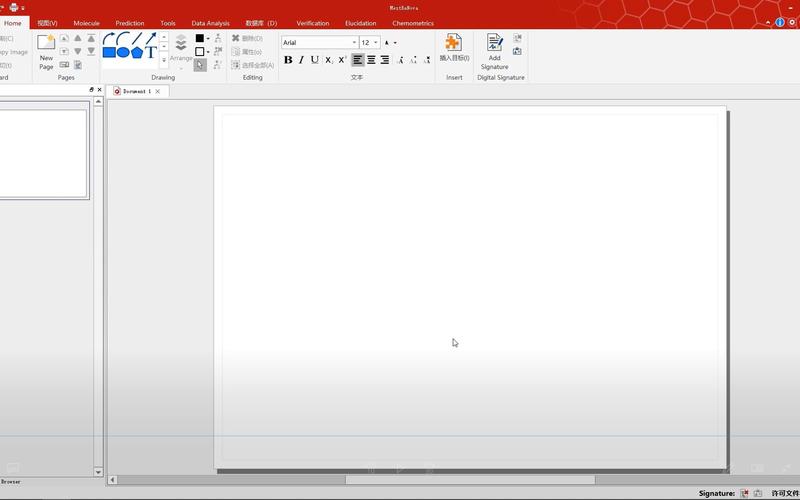Open the Chemometrics ribbon tab
This screenshot has height=500, width=800.
coord(413,23)
